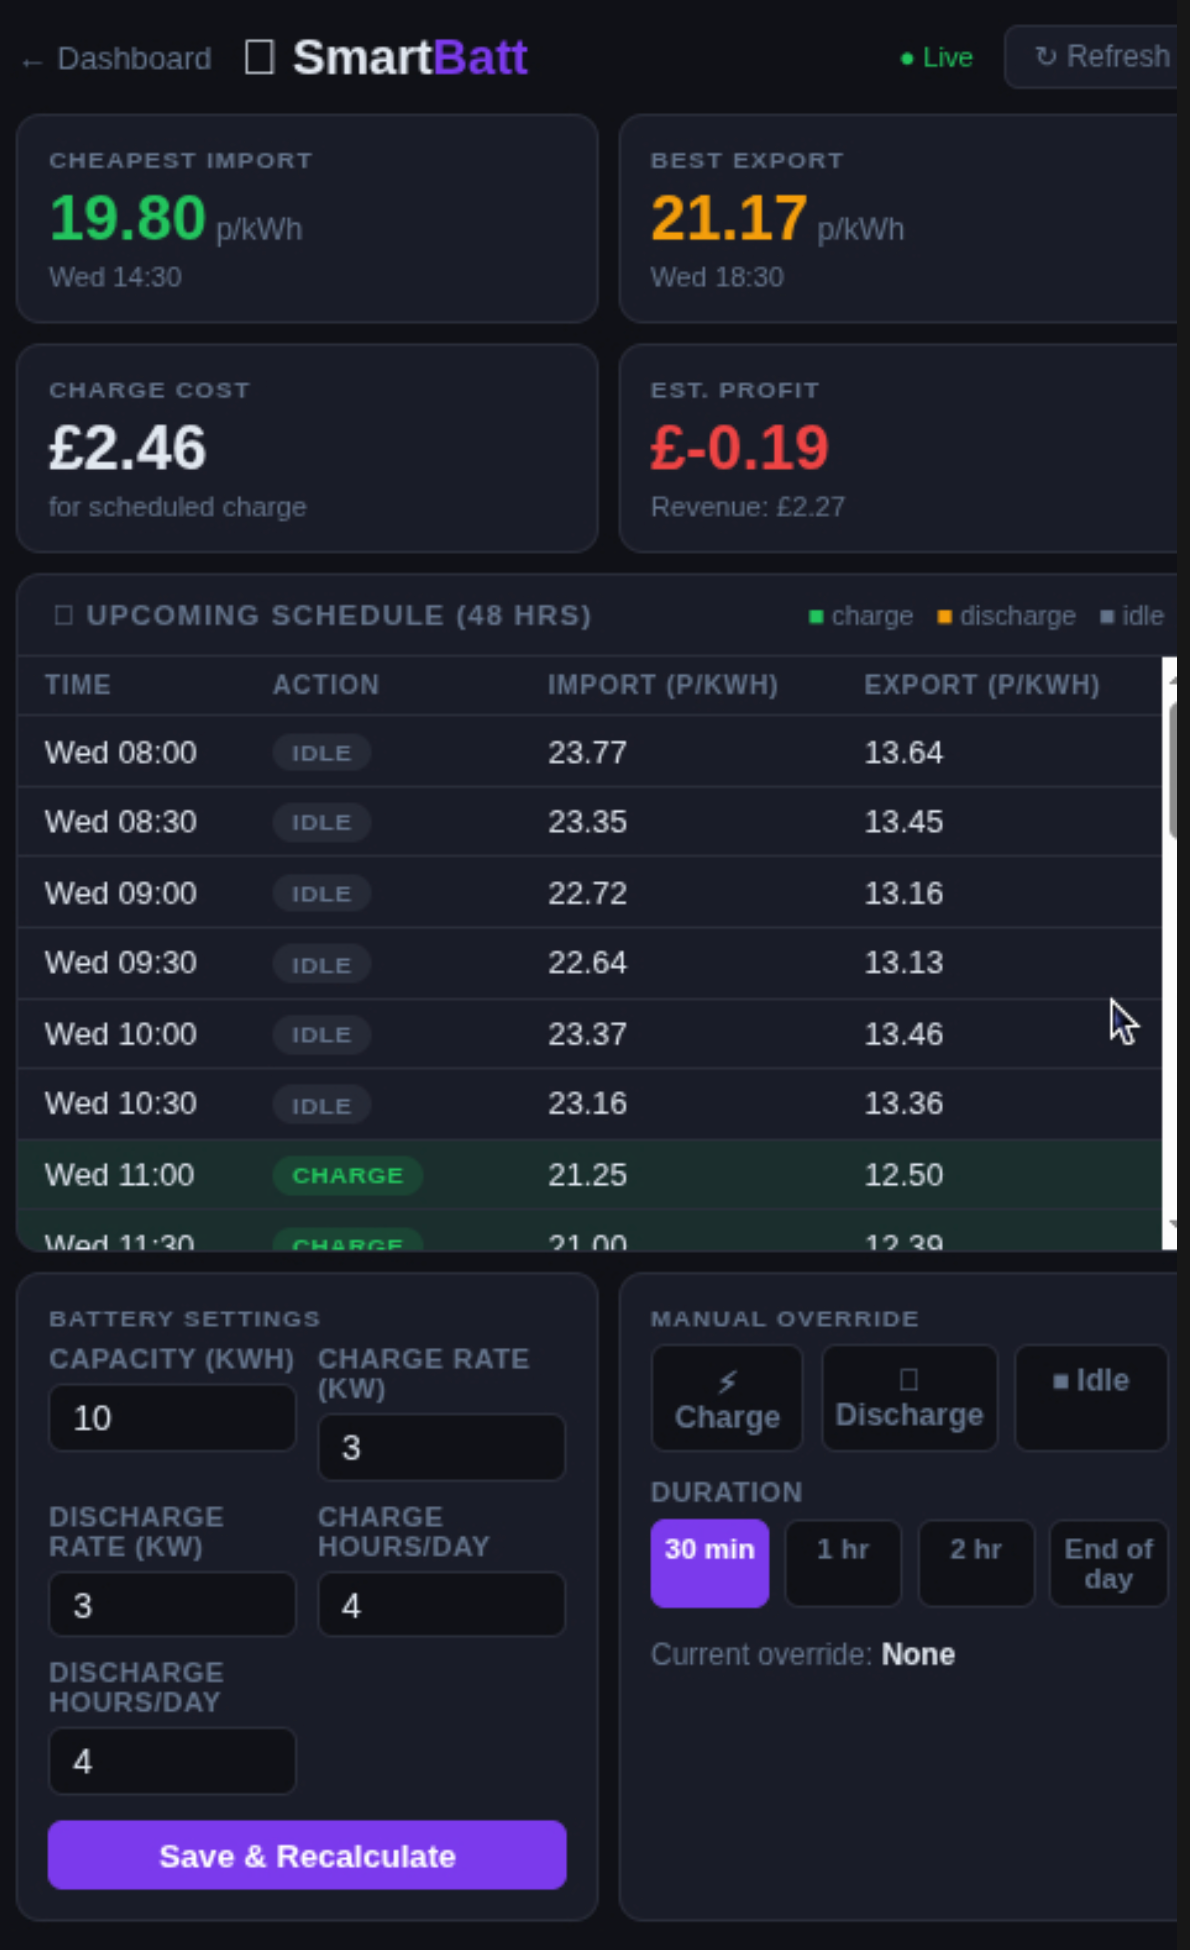The width and height of the screenshot is (1190, 1950).
Task: Choose the 1 hr duration option
Action: click(x=843, y=1563)
